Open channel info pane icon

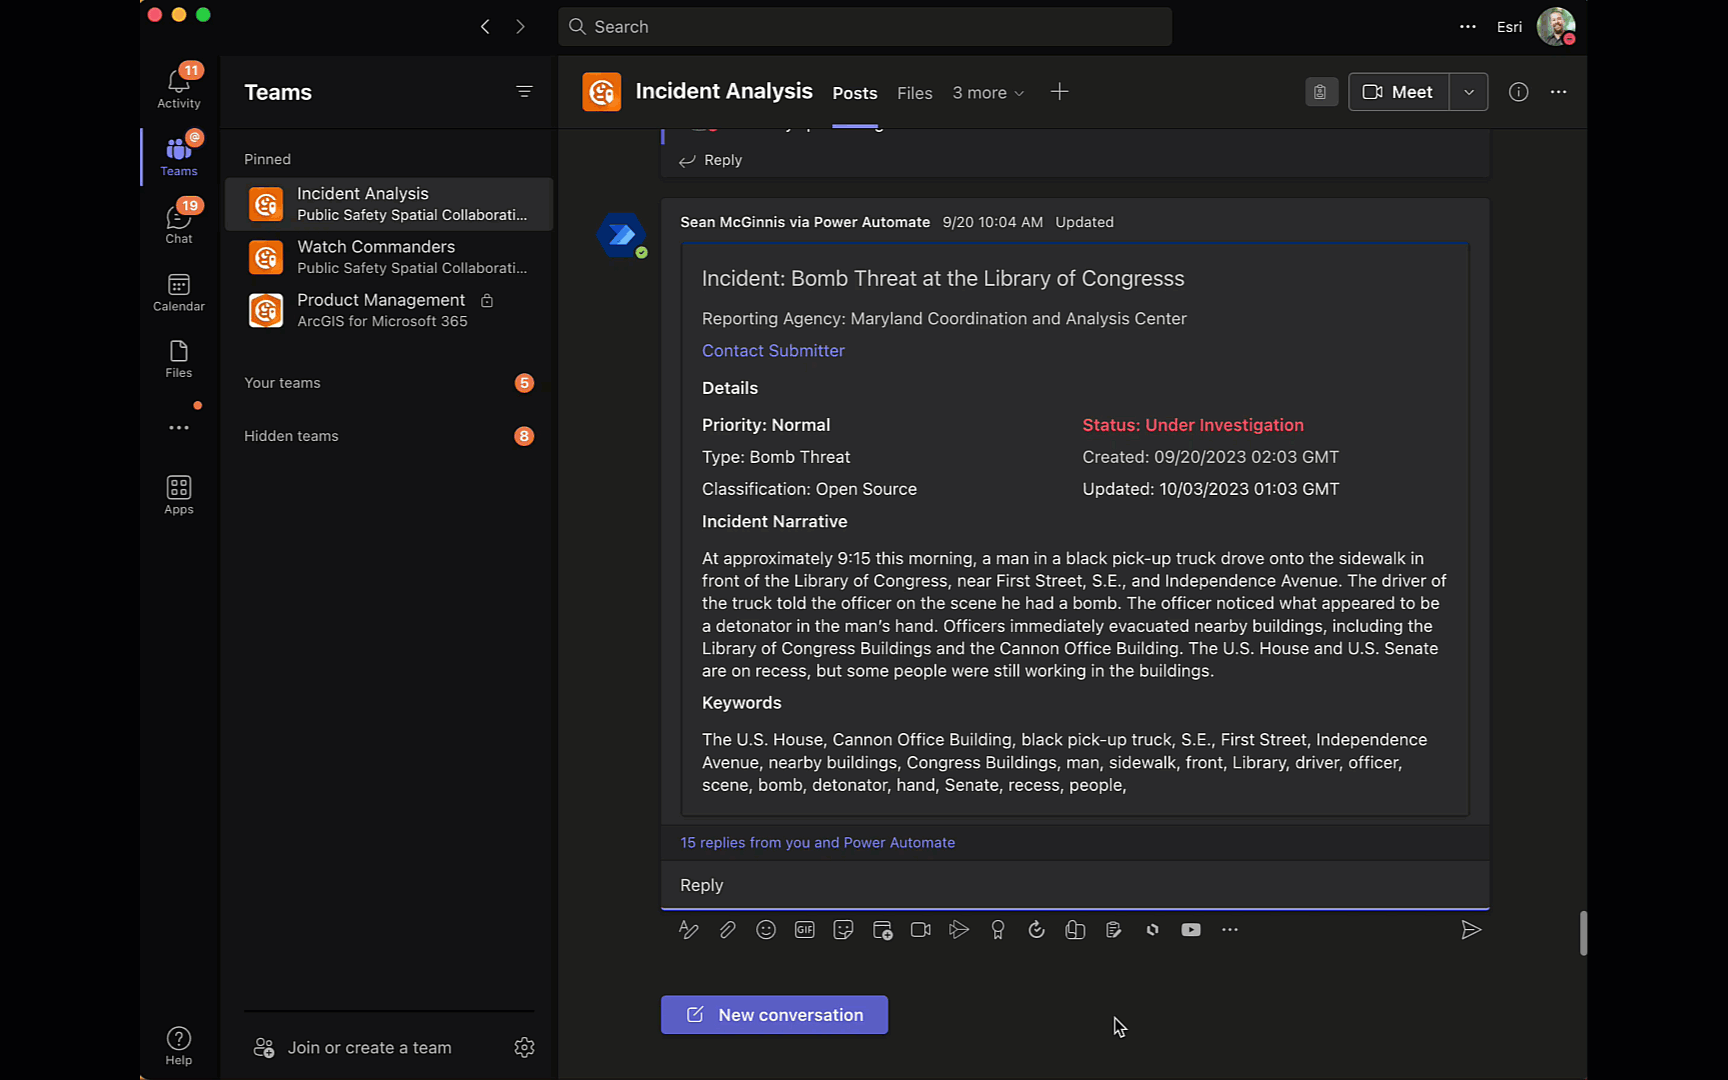1518,92
